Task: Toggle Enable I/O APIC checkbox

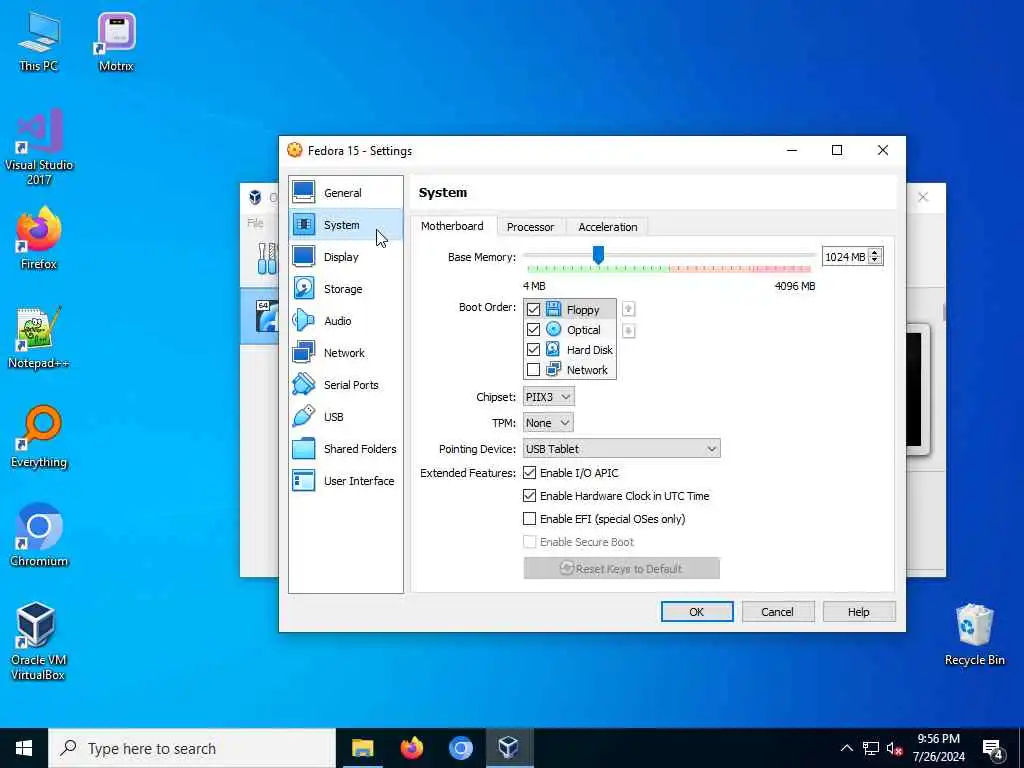Action: pos(530,473)
